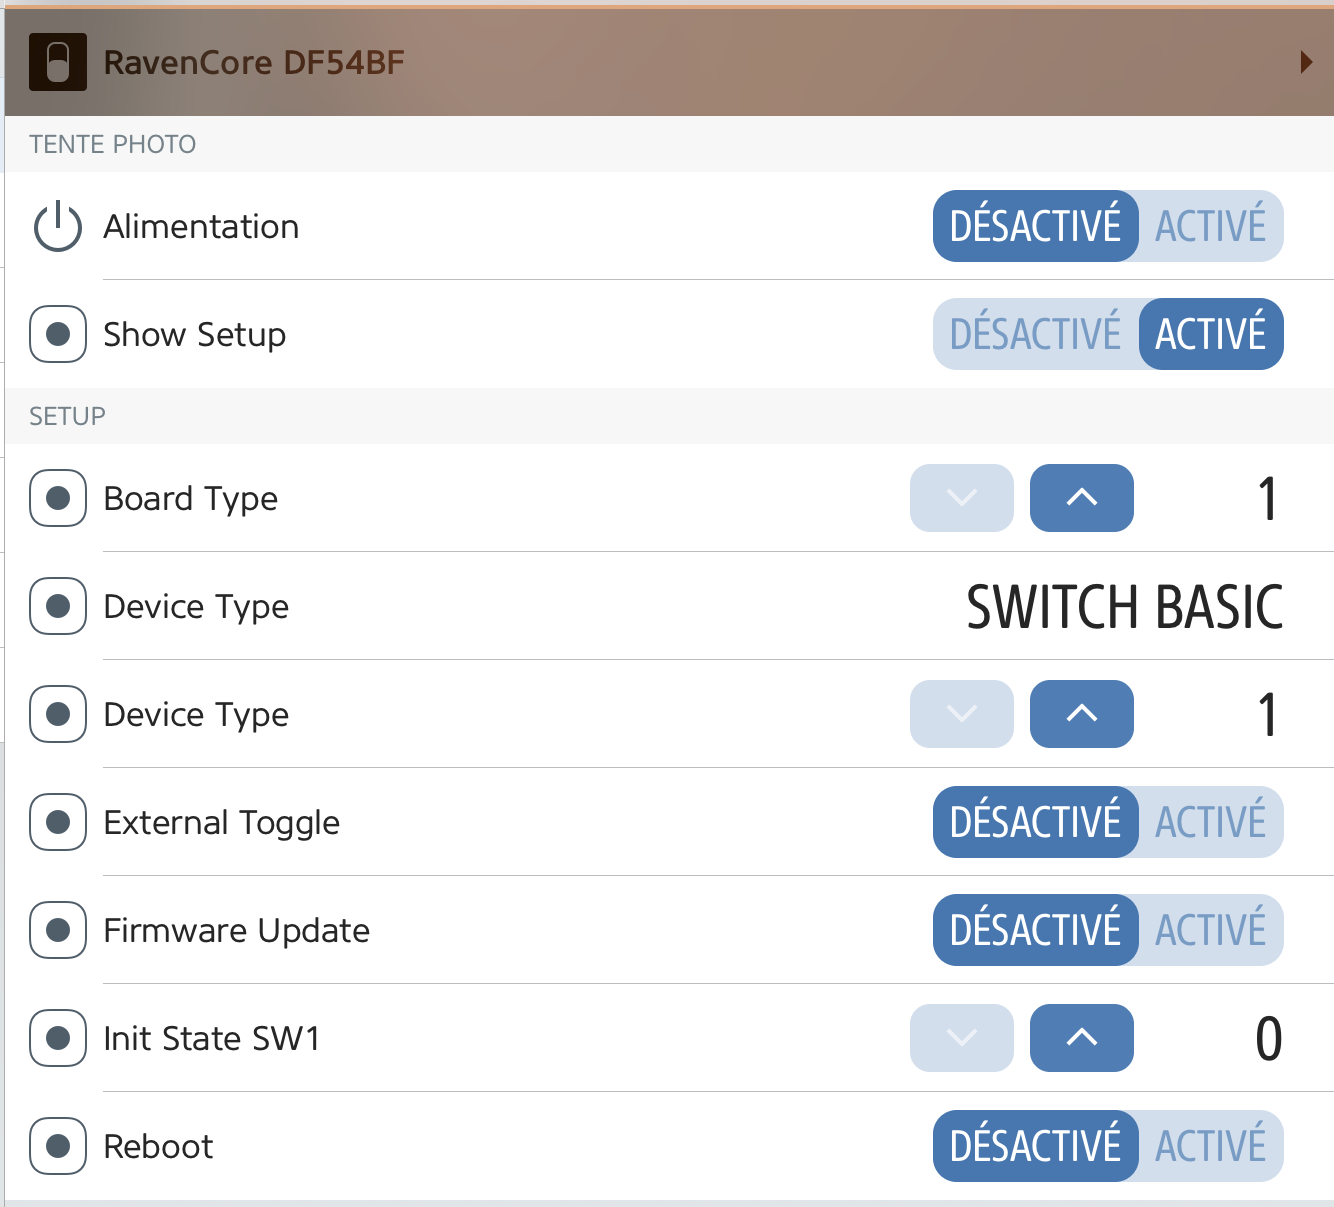1334x1207 pixels.
Task: Decrease Init State SW1 with down chevron
Action: 962,1038
